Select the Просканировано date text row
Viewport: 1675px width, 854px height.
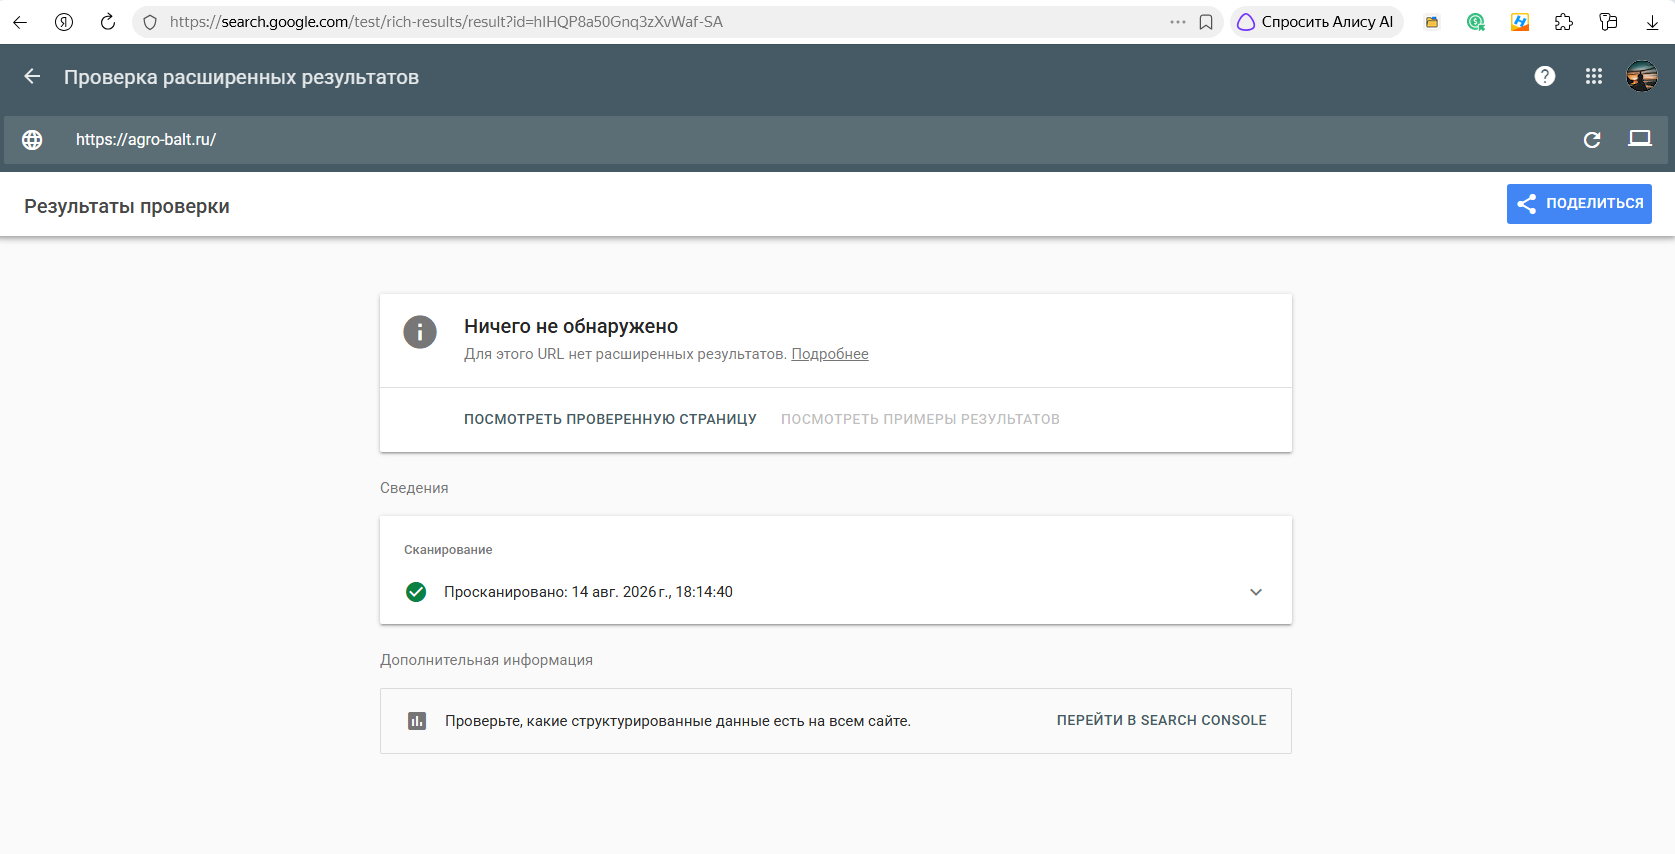coord(588,592)
